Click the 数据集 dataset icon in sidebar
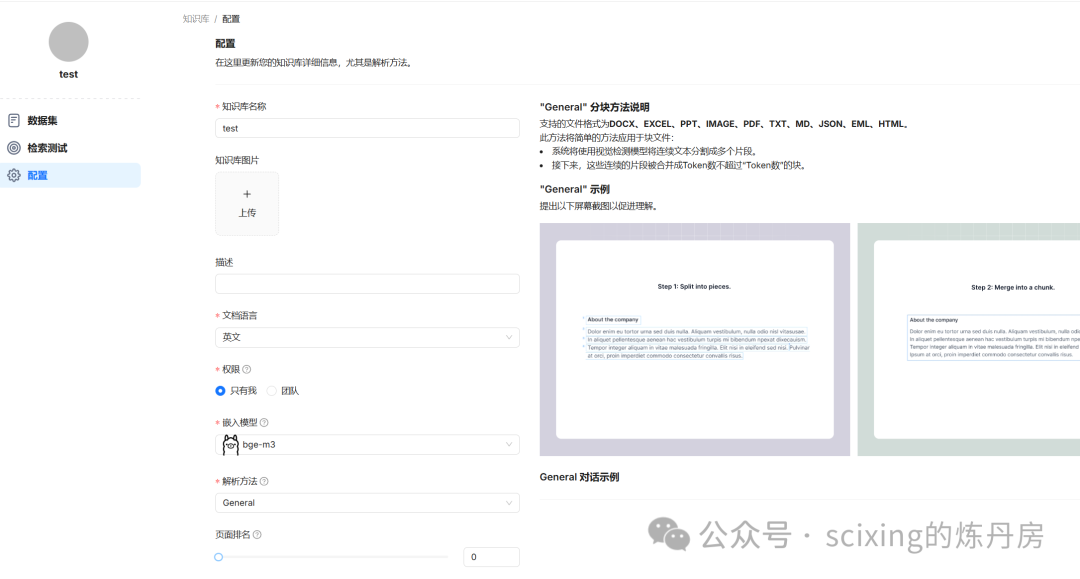1080x579 pixels. (14, 120)
